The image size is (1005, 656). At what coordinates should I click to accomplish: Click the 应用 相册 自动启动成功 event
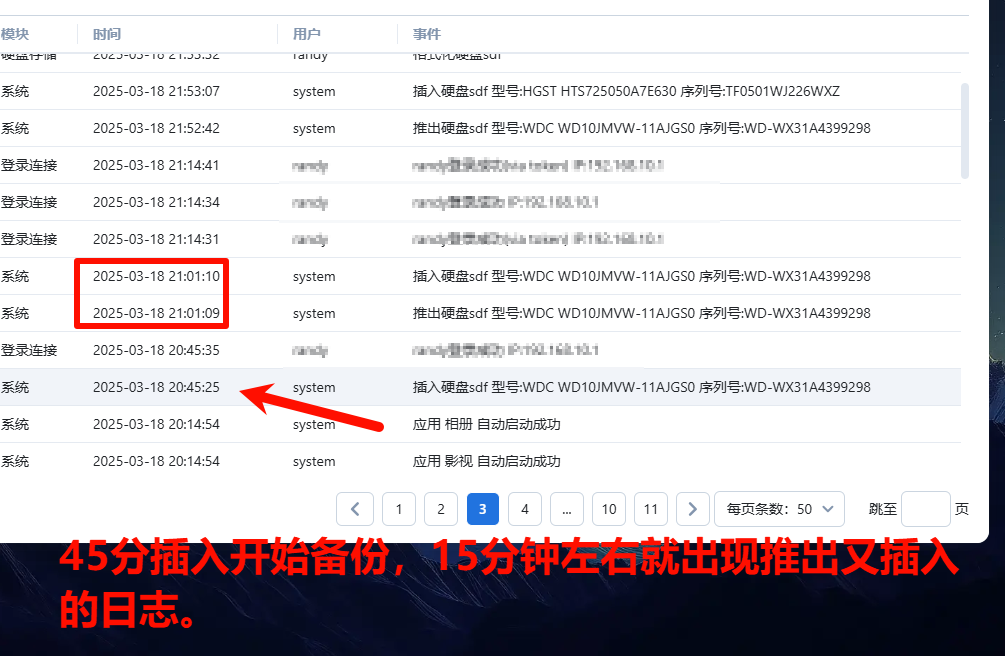click(486, 425)
